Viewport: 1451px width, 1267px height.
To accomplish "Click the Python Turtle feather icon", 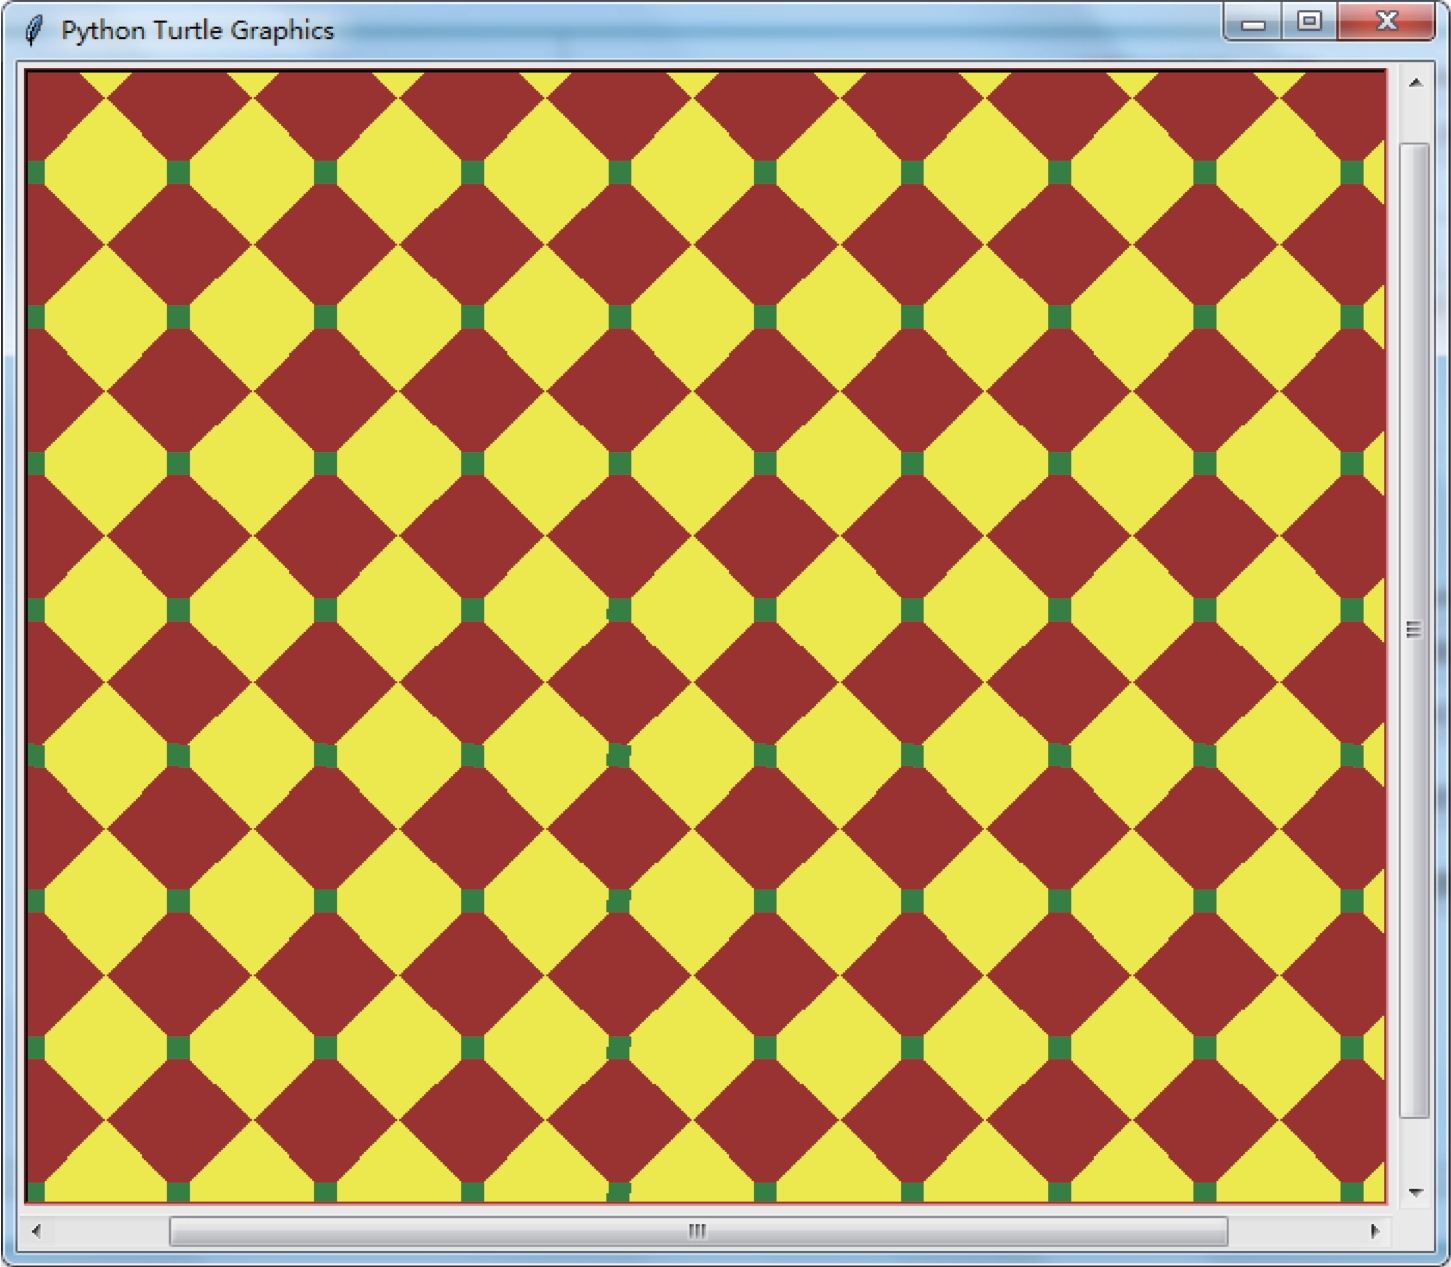I will tap(34, 31).
